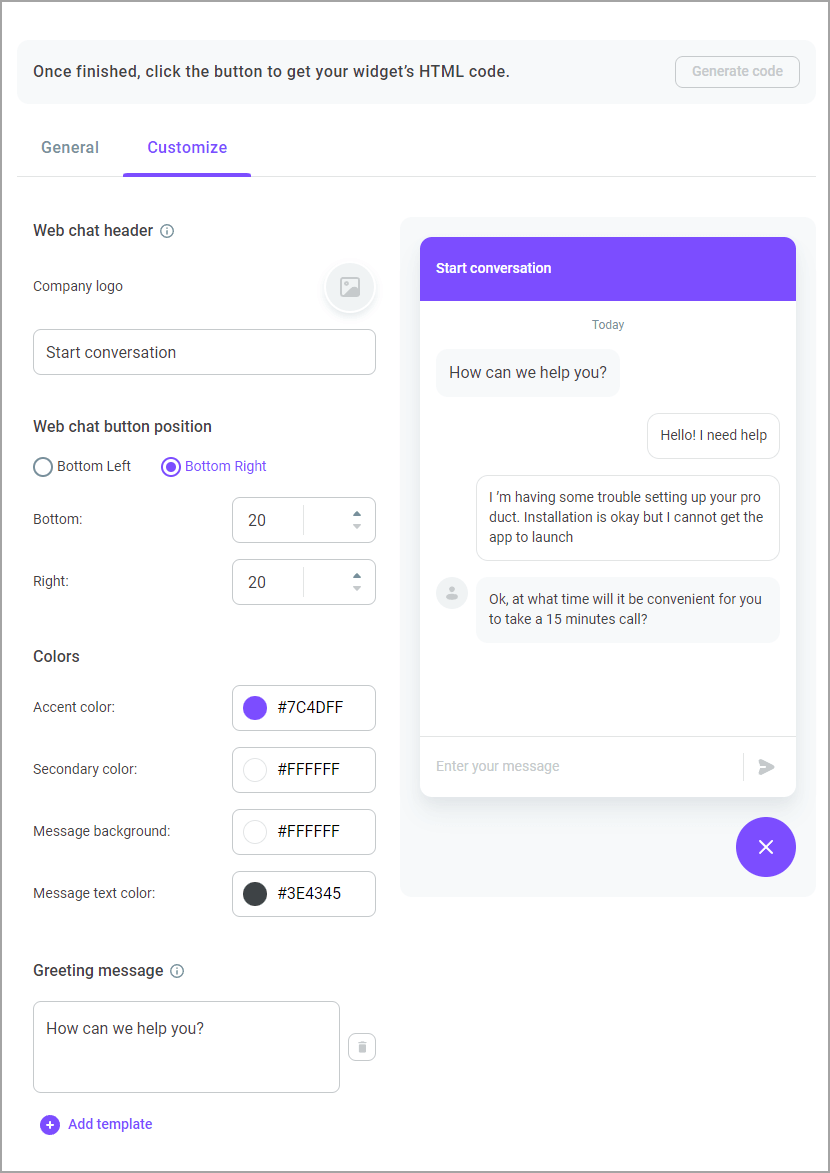
Task: Select the Bottom Left radio option
Action: (x=43, y=467)
